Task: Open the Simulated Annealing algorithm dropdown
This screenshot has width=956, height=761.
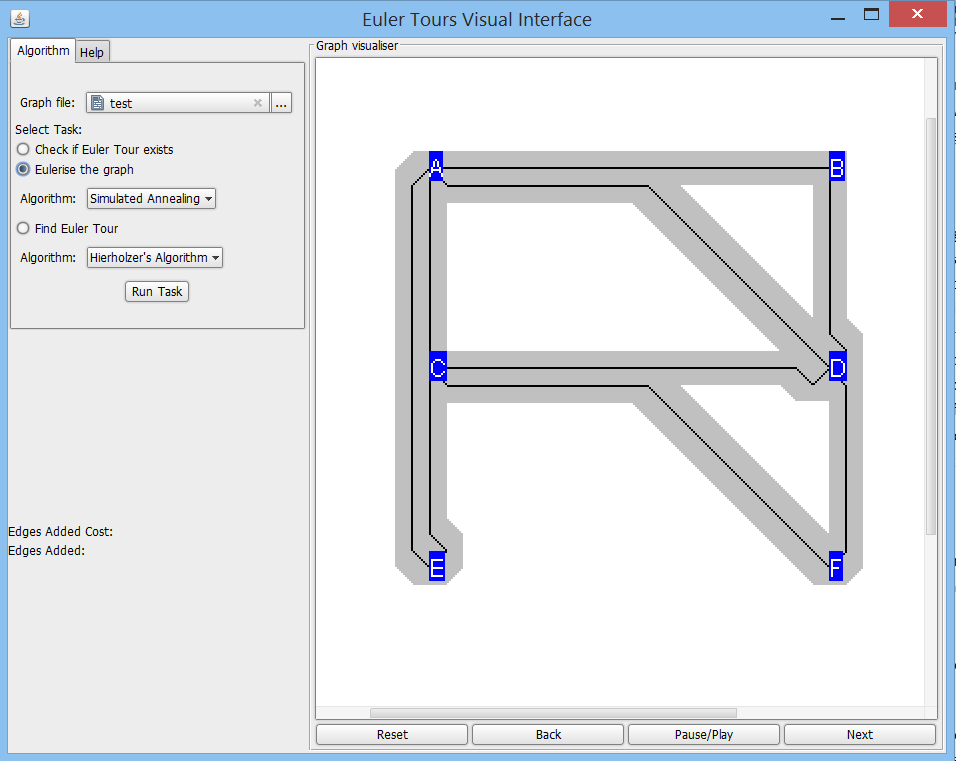Action: pos(151,199)
